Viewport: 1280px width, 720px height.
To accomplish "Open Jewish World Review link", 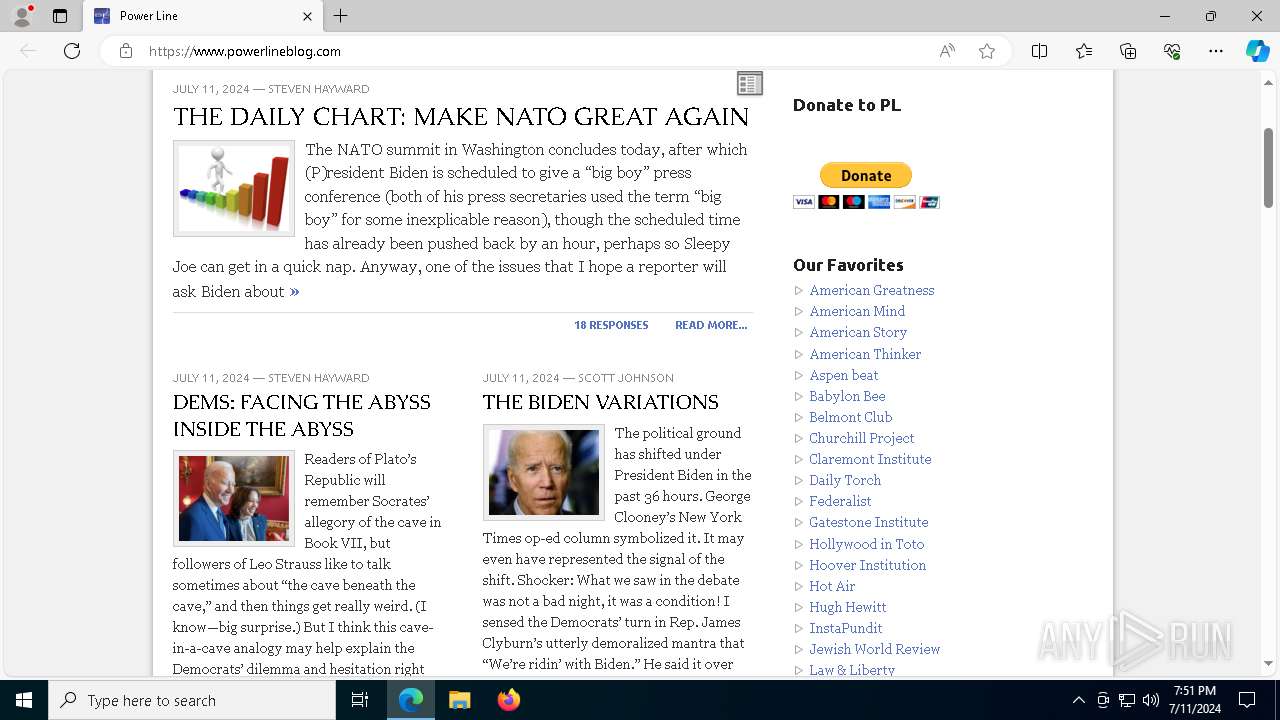I will (x=875, y=649).
